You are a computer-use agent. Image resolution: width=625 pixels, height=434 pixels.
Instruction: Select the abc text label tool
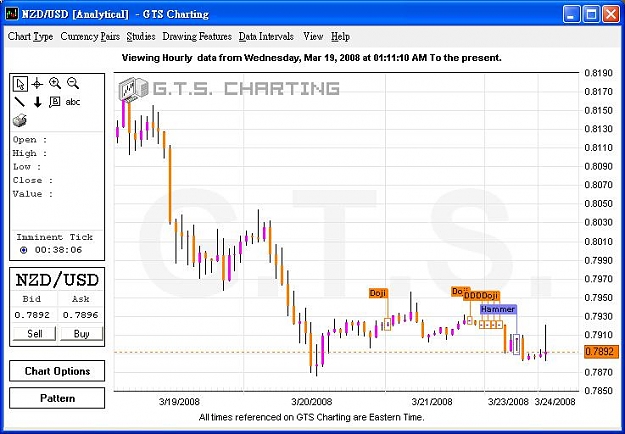pyautogui.click(x=73, y=102)
